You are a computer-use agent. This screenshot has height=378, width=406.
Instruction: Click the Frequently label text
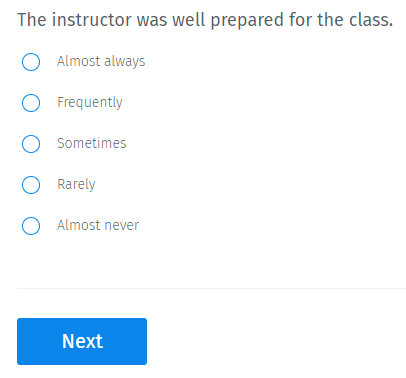[x=90, y=103]
